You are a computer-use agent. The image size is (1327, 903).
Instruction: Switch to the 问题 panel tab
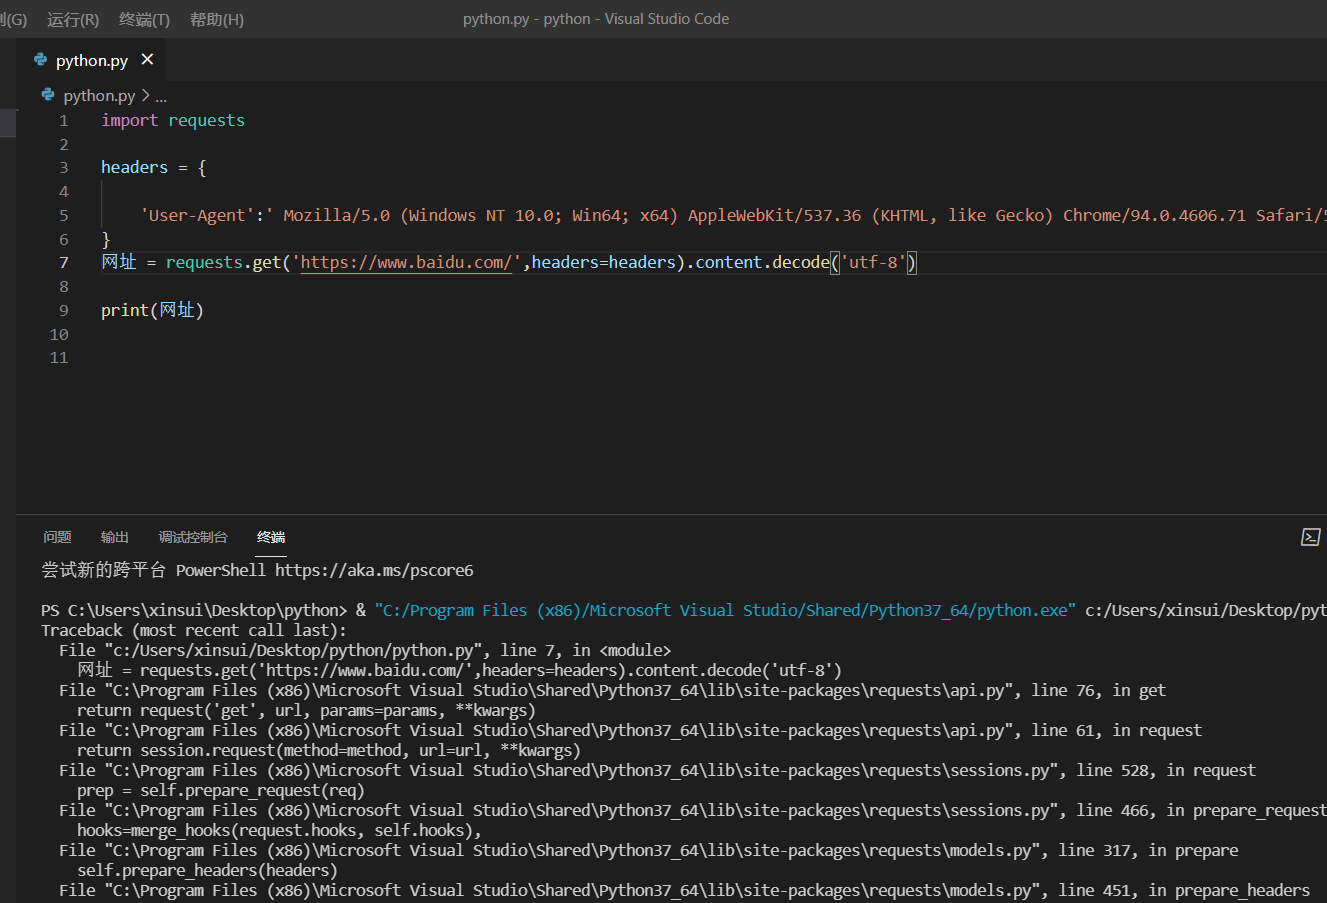click(x=57, y=537)
